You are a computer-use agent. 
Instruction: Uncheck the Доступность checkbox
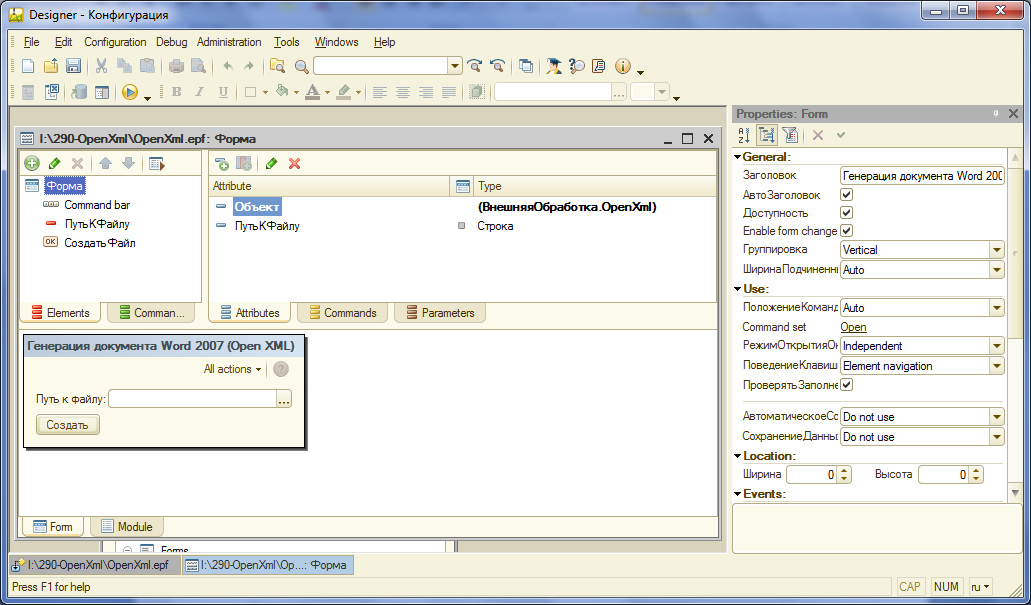(847, 213)
